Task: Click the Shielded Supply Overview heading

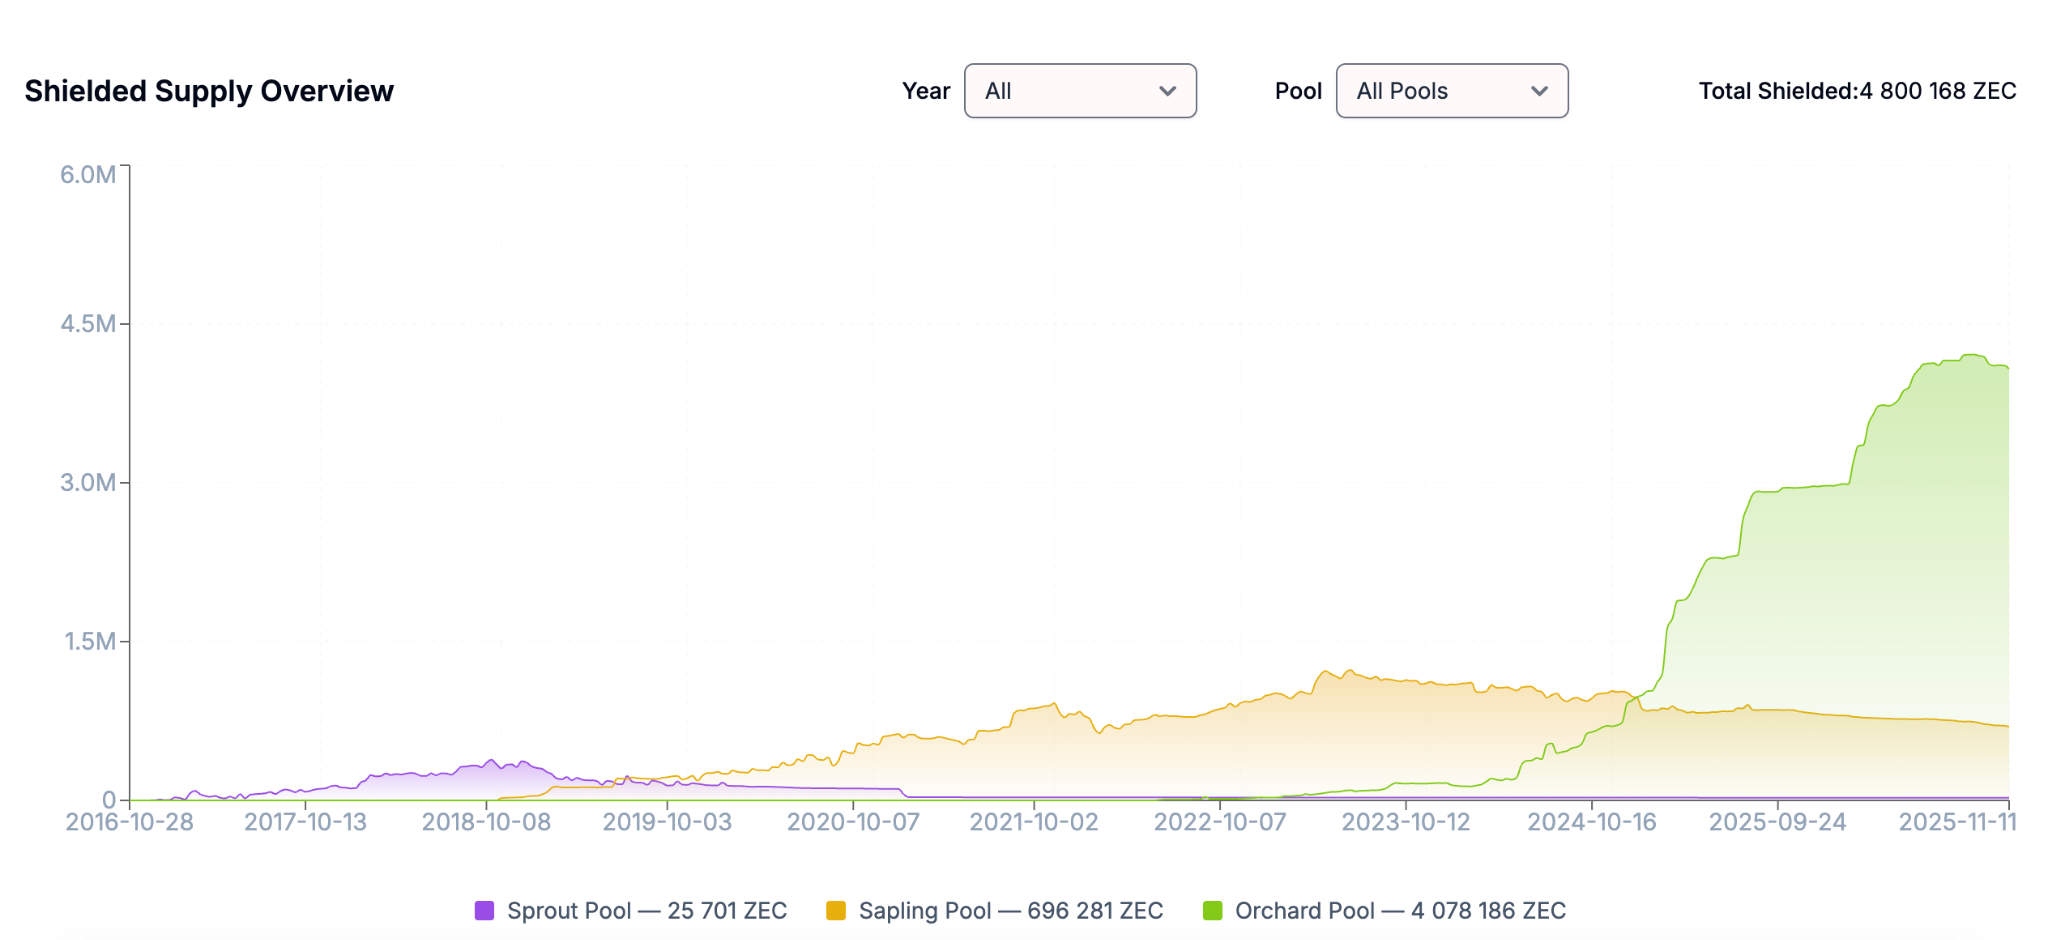Action: [x=209, y=91]
